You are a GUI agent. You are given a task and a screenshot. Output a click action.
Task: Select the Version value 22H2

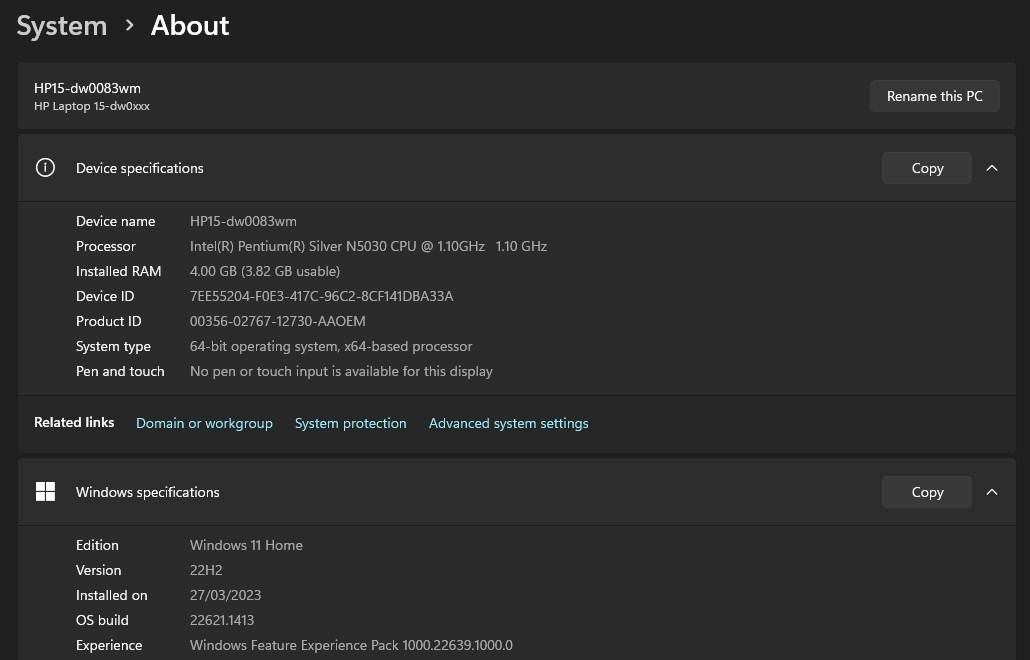(206, 570)
